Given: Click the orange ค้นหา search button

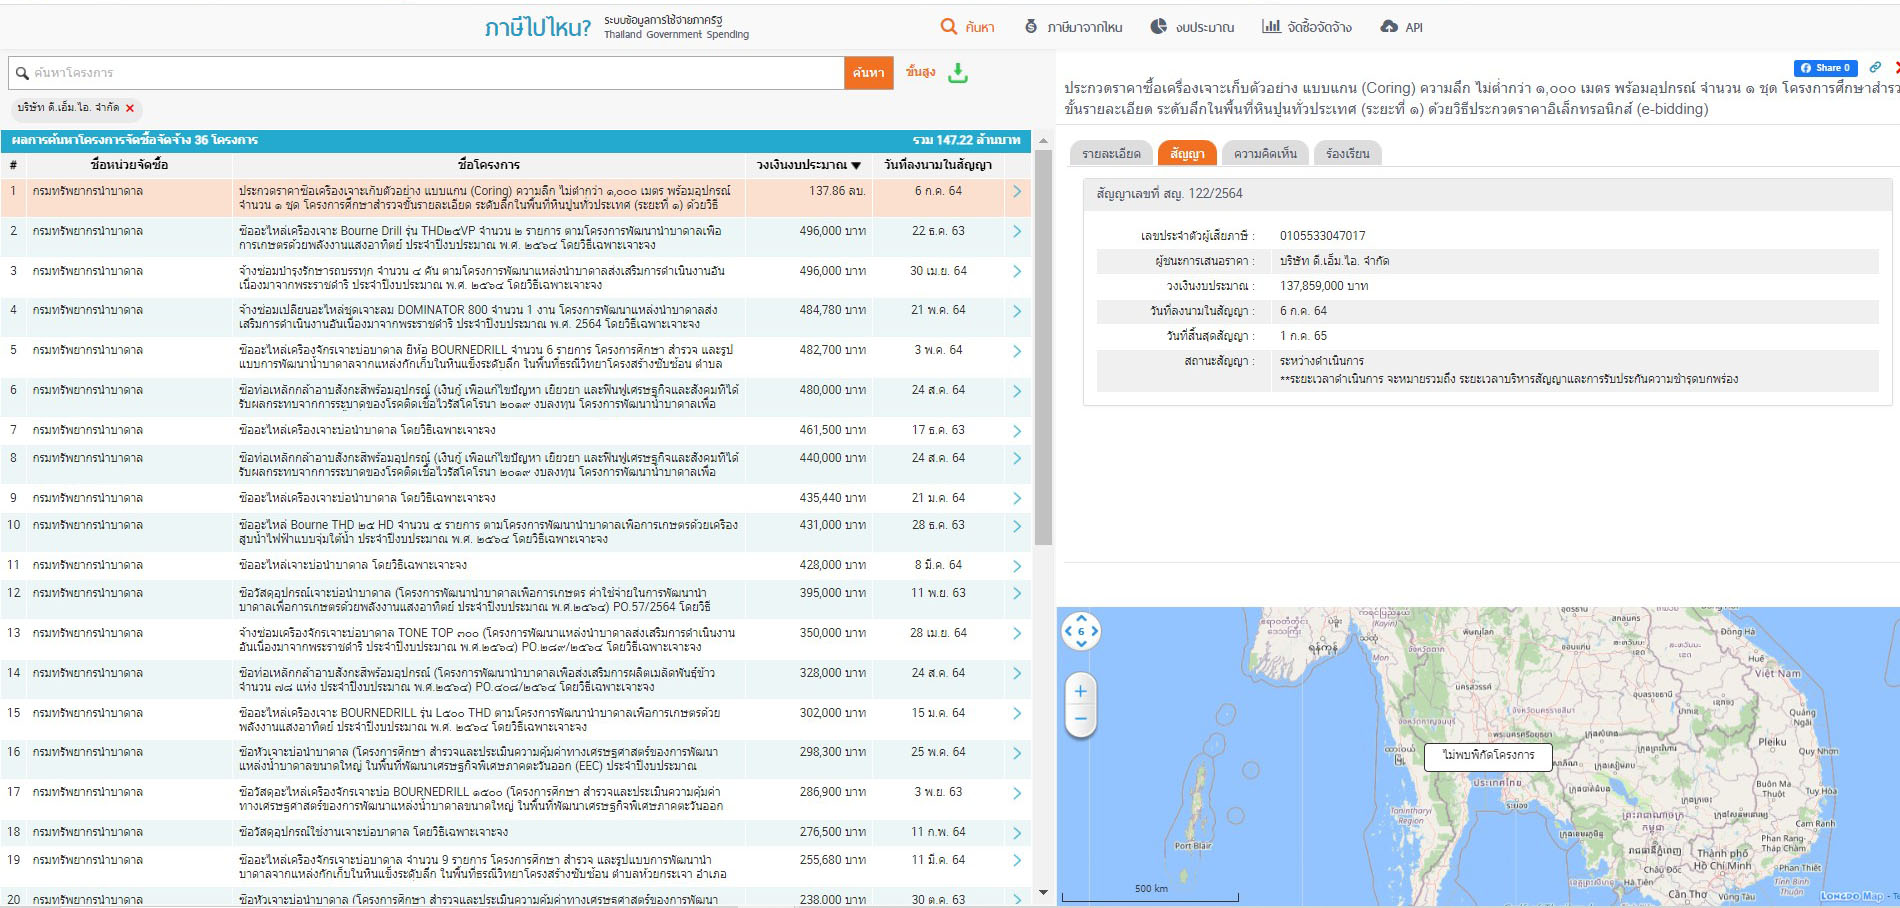Looking at the screenshot, I should click(868, 73).
